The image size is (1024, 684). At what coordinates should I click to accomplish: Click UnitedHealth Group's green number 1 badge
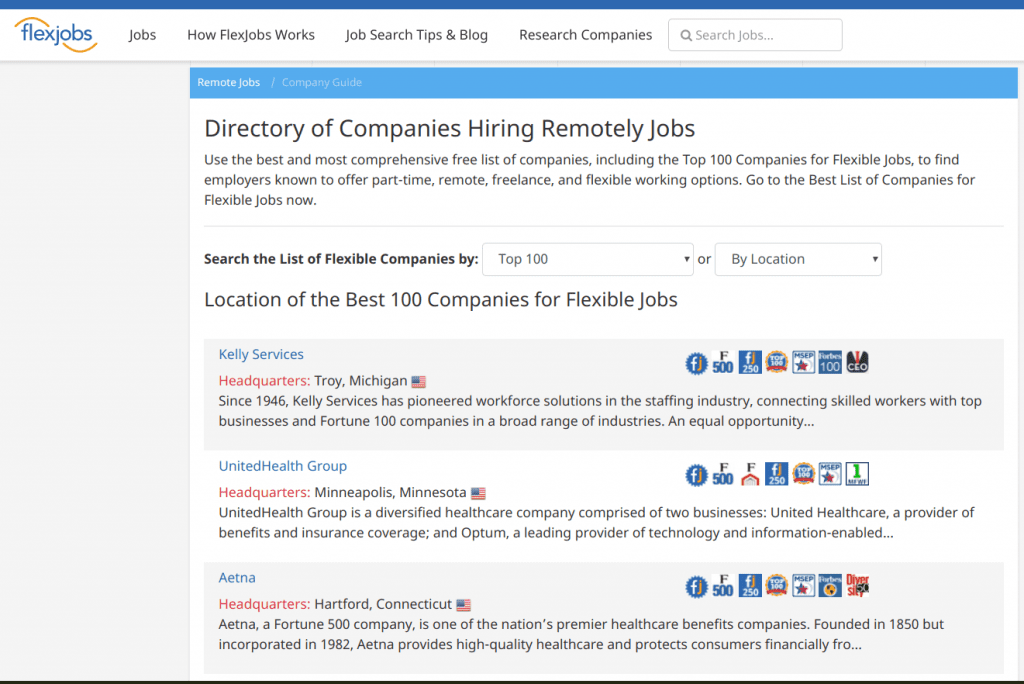857,474
